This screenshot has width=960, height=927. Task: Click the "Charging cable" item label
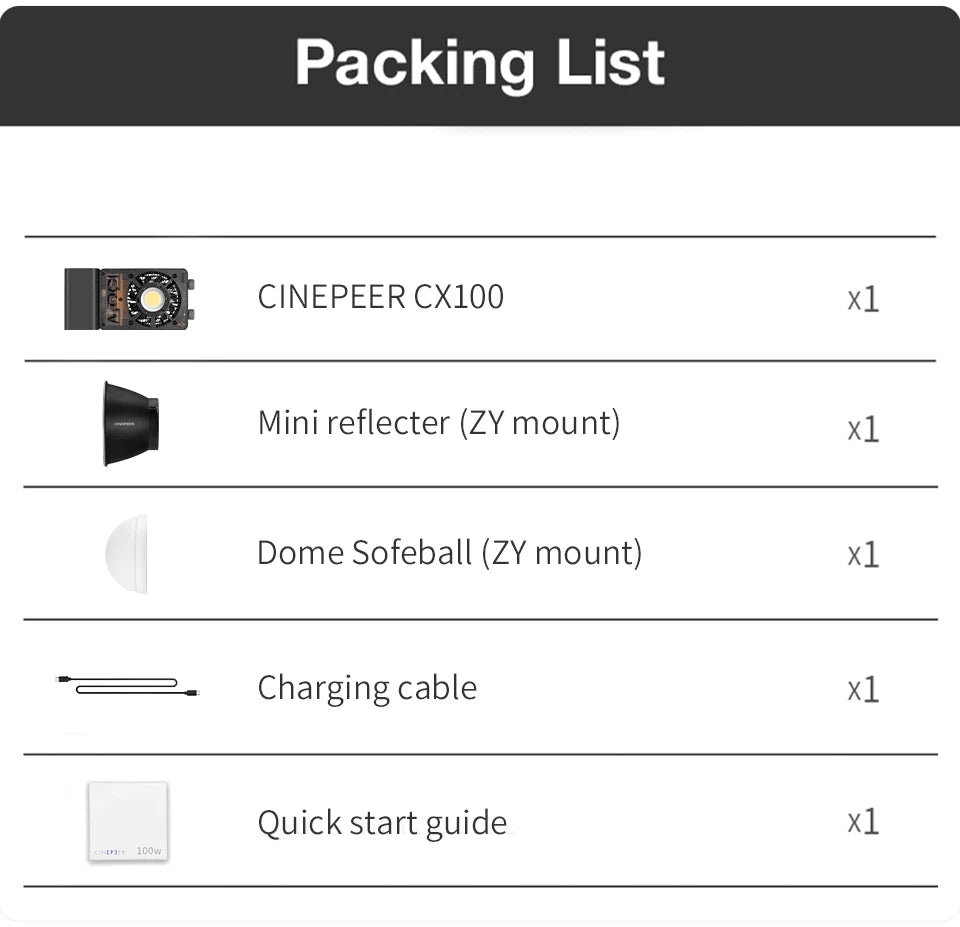point(367,687)
